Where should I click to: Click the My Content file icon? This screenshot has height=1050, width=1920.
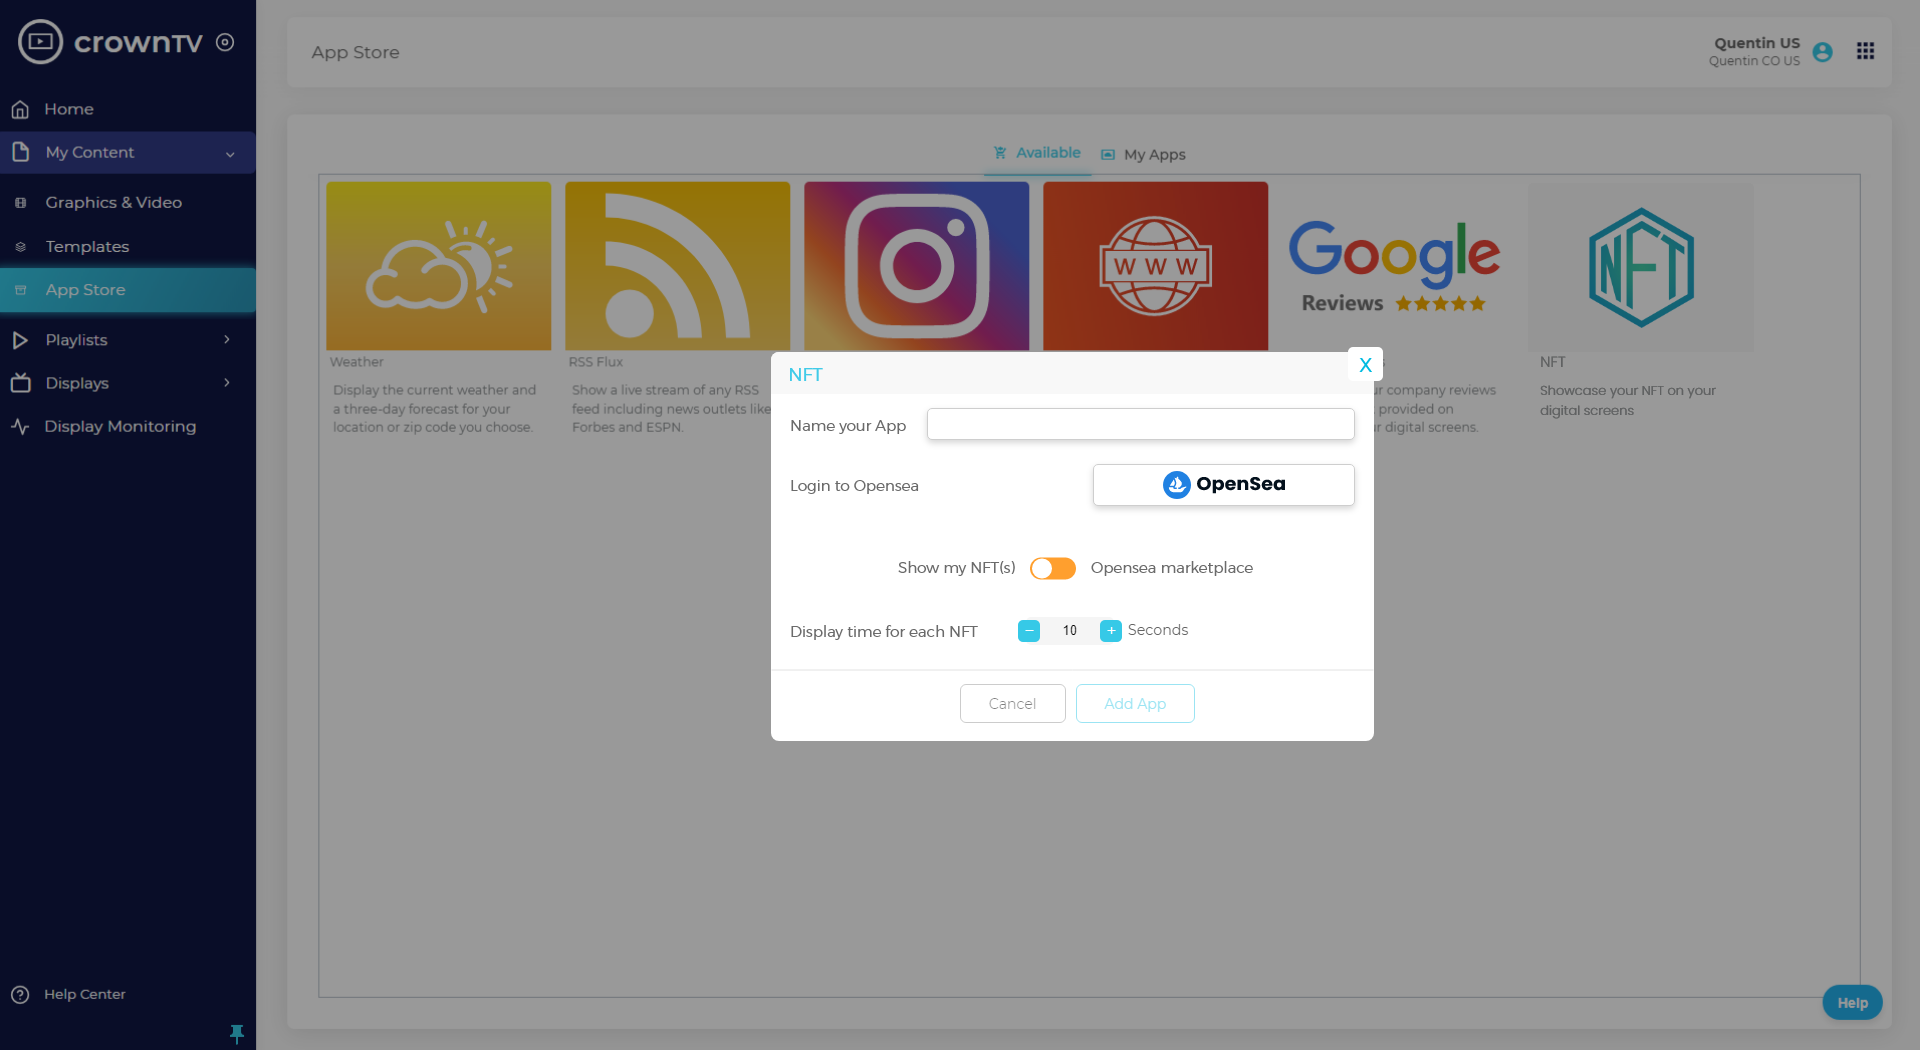point(20,152)
